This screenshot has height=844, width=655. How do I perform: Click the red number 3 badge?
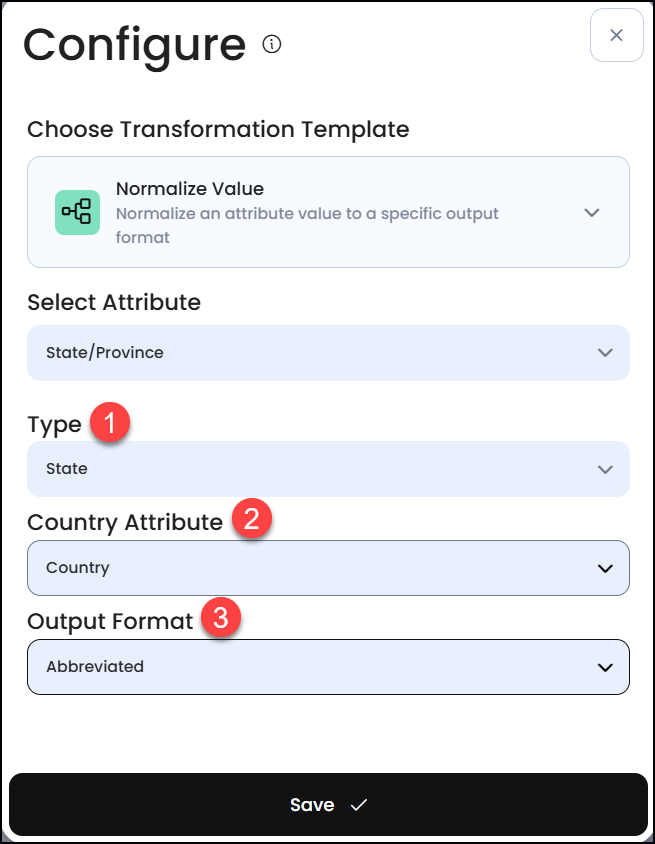(x=221, y=619)
